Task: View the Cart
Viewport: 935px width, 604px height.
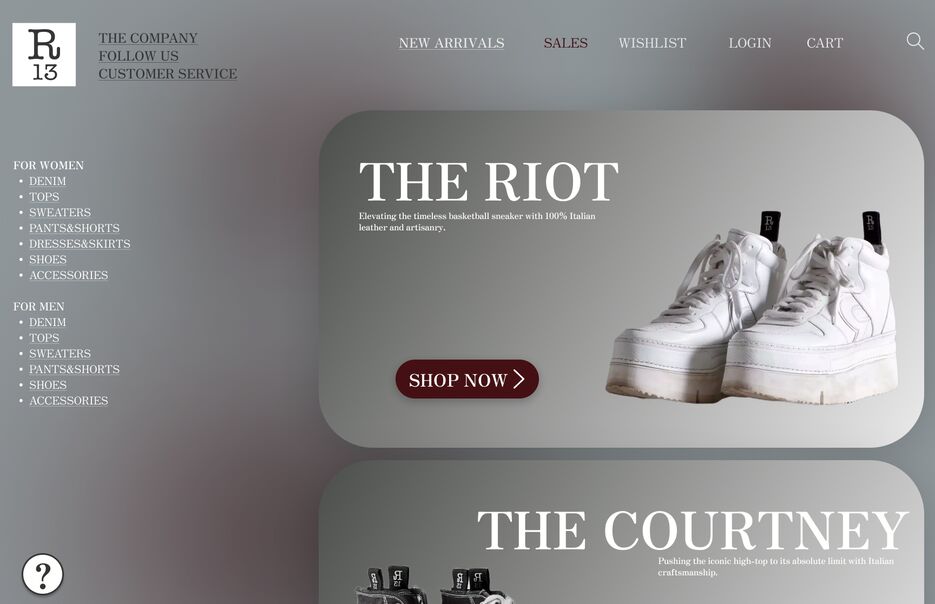Action: tap(824, 43)
